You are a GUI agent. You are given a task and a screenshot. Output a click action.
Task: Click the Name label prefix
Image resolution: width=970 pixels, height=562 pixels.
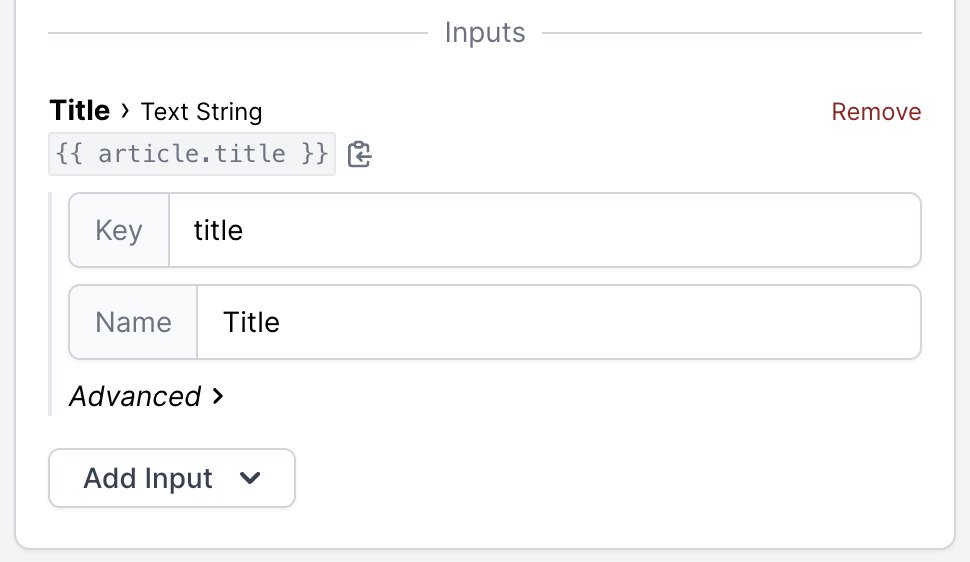134,322
